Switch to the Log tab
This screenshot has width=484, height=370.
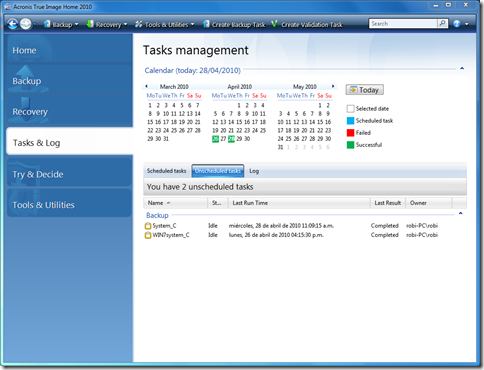coord(254,171)
